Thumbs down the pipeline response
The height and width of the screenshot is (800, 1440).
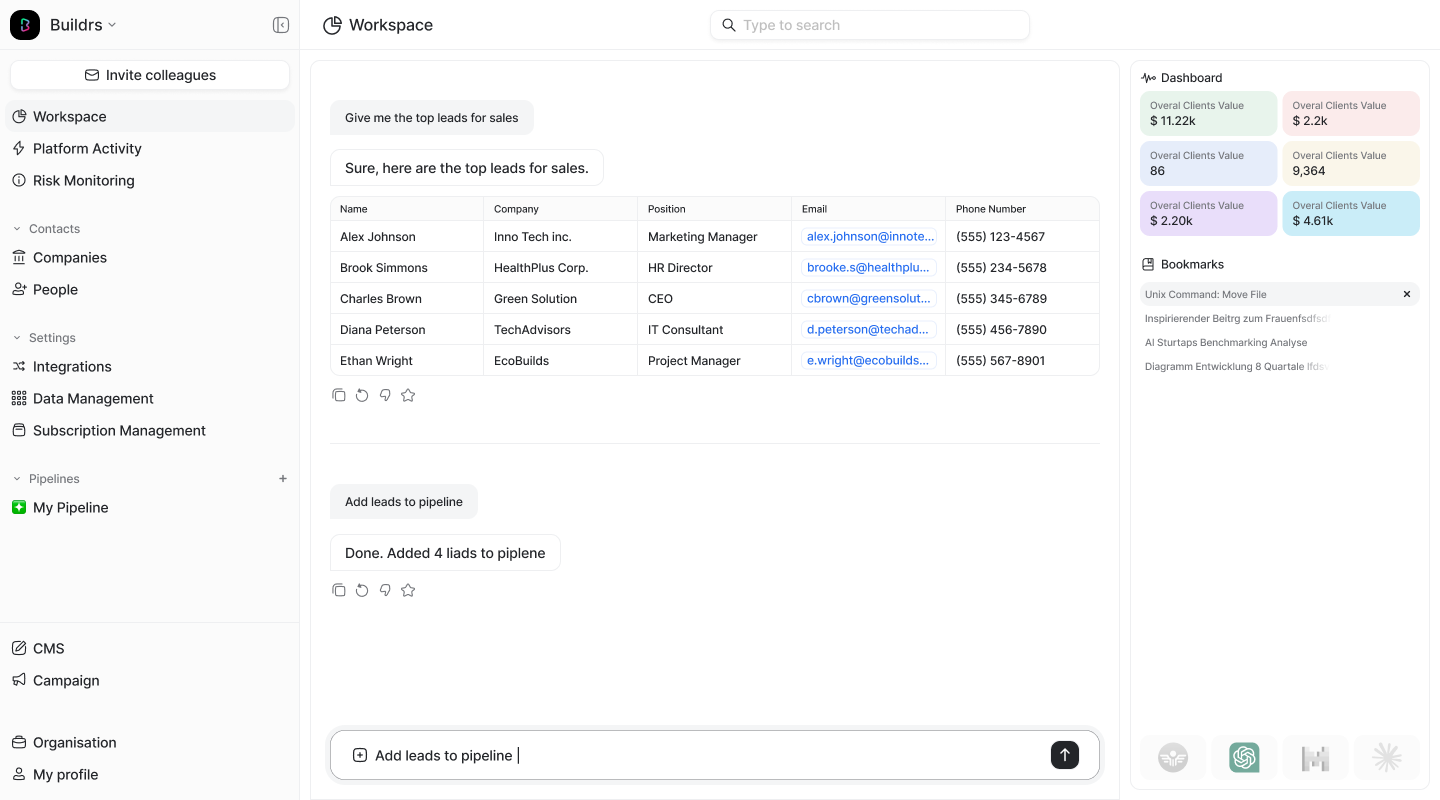385,590
